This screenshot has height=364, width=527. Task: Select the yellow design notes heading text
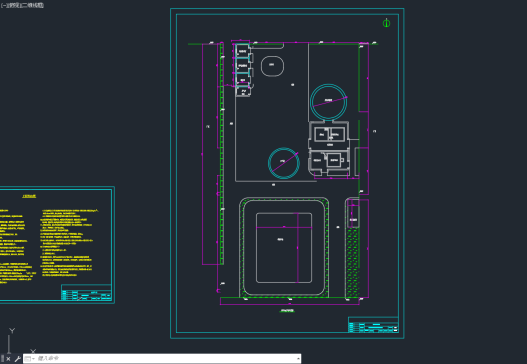pos(29,196)
